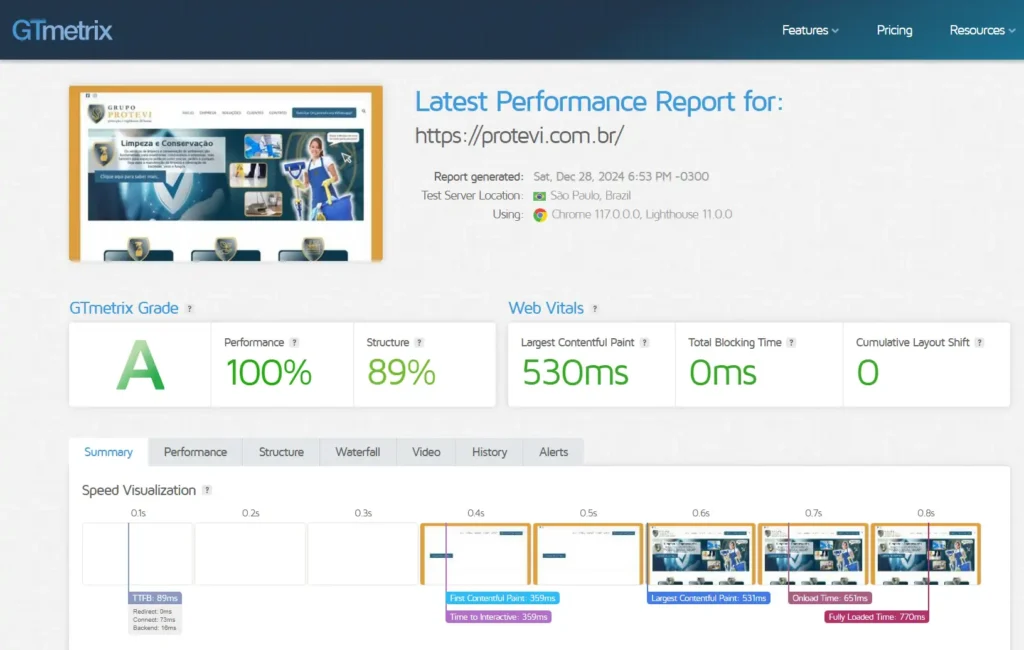Click help icon beside Web Vitals

[x=595, y=309]
